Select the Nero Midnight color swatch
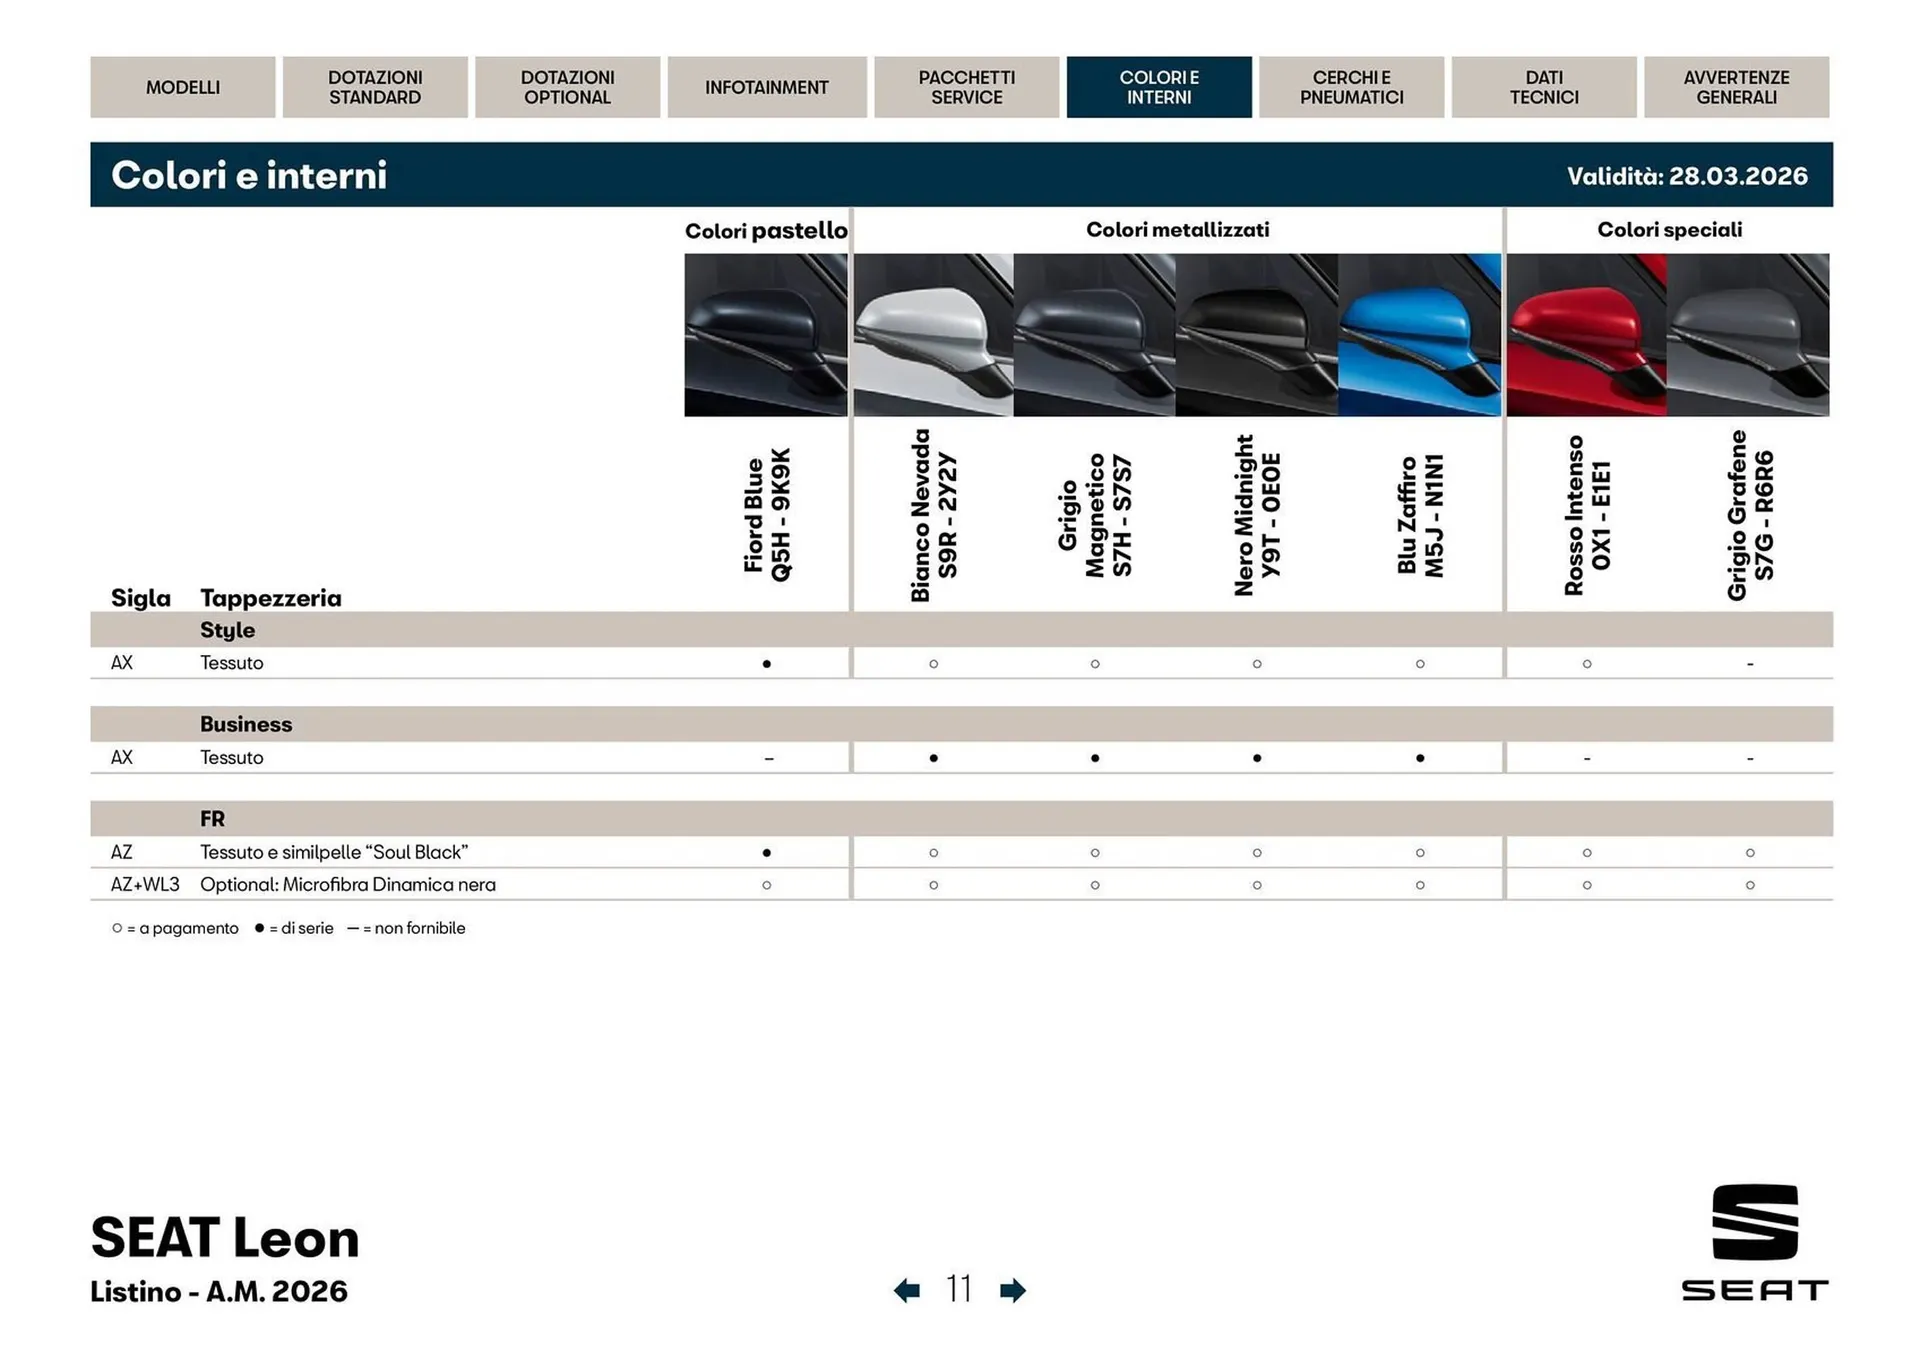The width and height of the screenshot is (1920, 1358). coord(1257,335)
